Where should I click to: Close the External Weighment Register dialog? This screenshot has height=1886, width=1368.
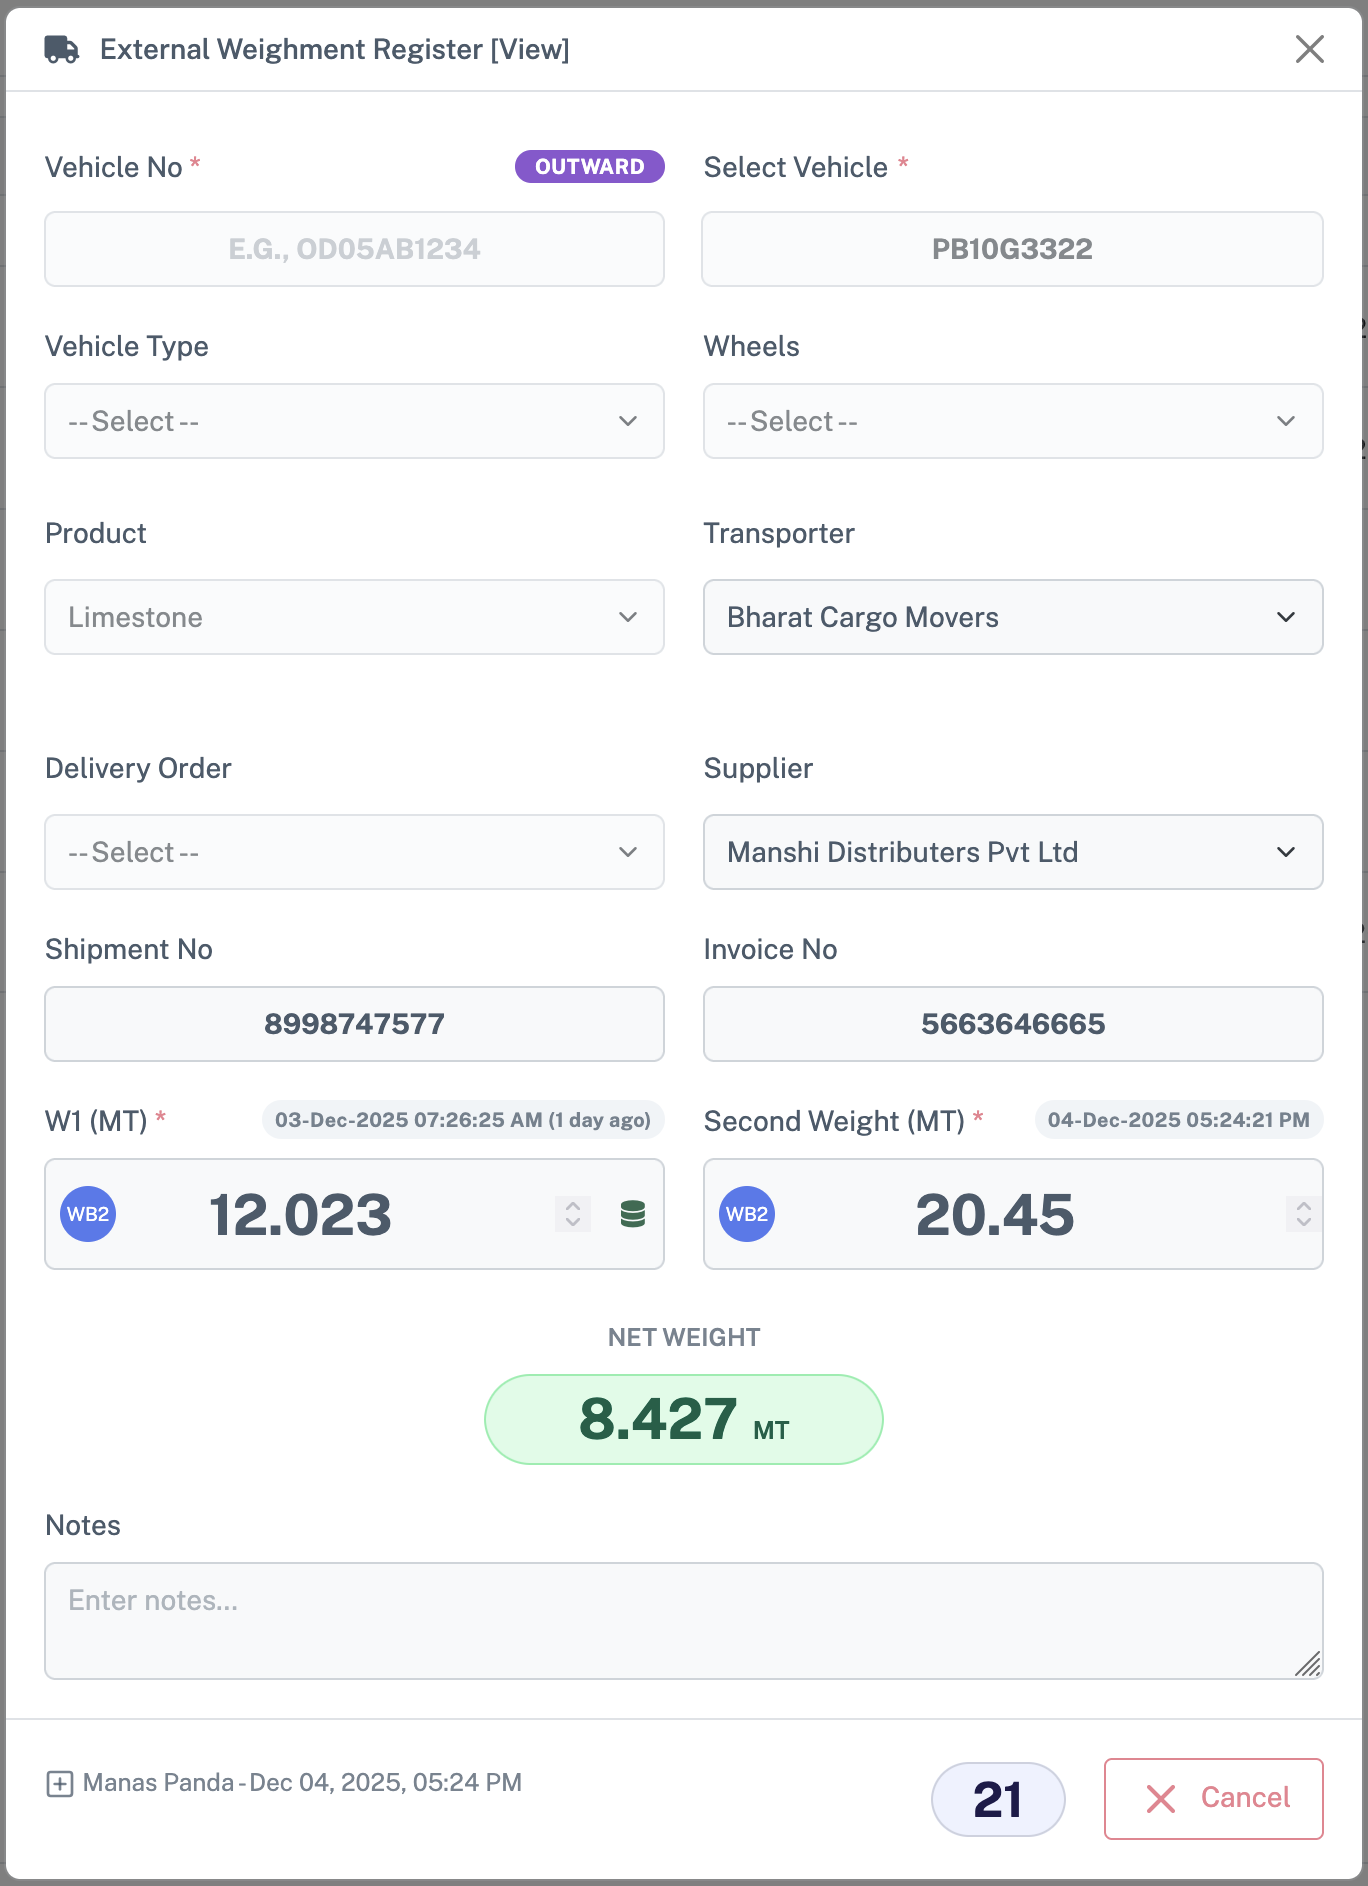tap(1309, 49)
